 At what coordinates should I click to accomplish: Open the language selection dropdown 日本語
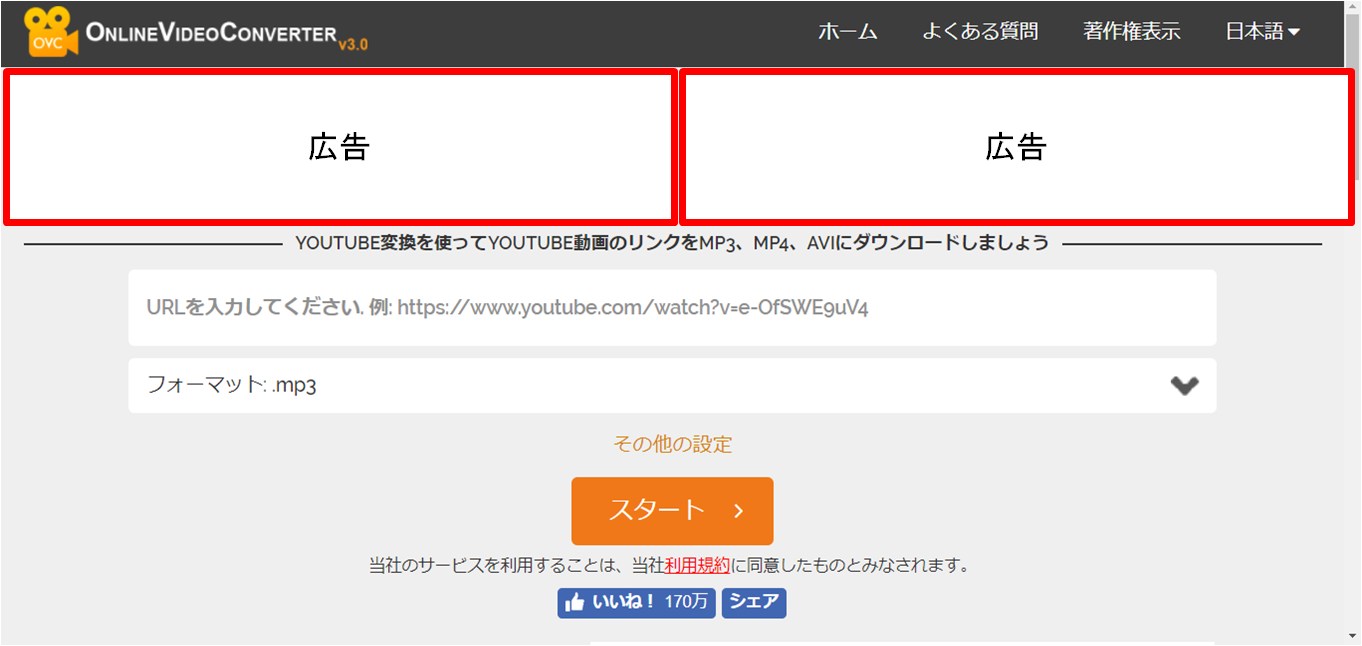[1258, 31]
